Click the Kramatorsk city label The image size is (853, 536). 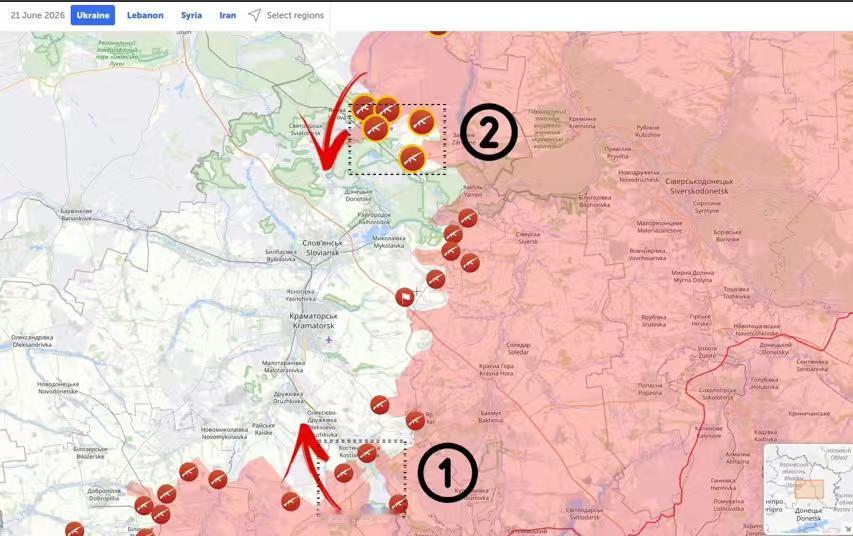coord(315,321)
